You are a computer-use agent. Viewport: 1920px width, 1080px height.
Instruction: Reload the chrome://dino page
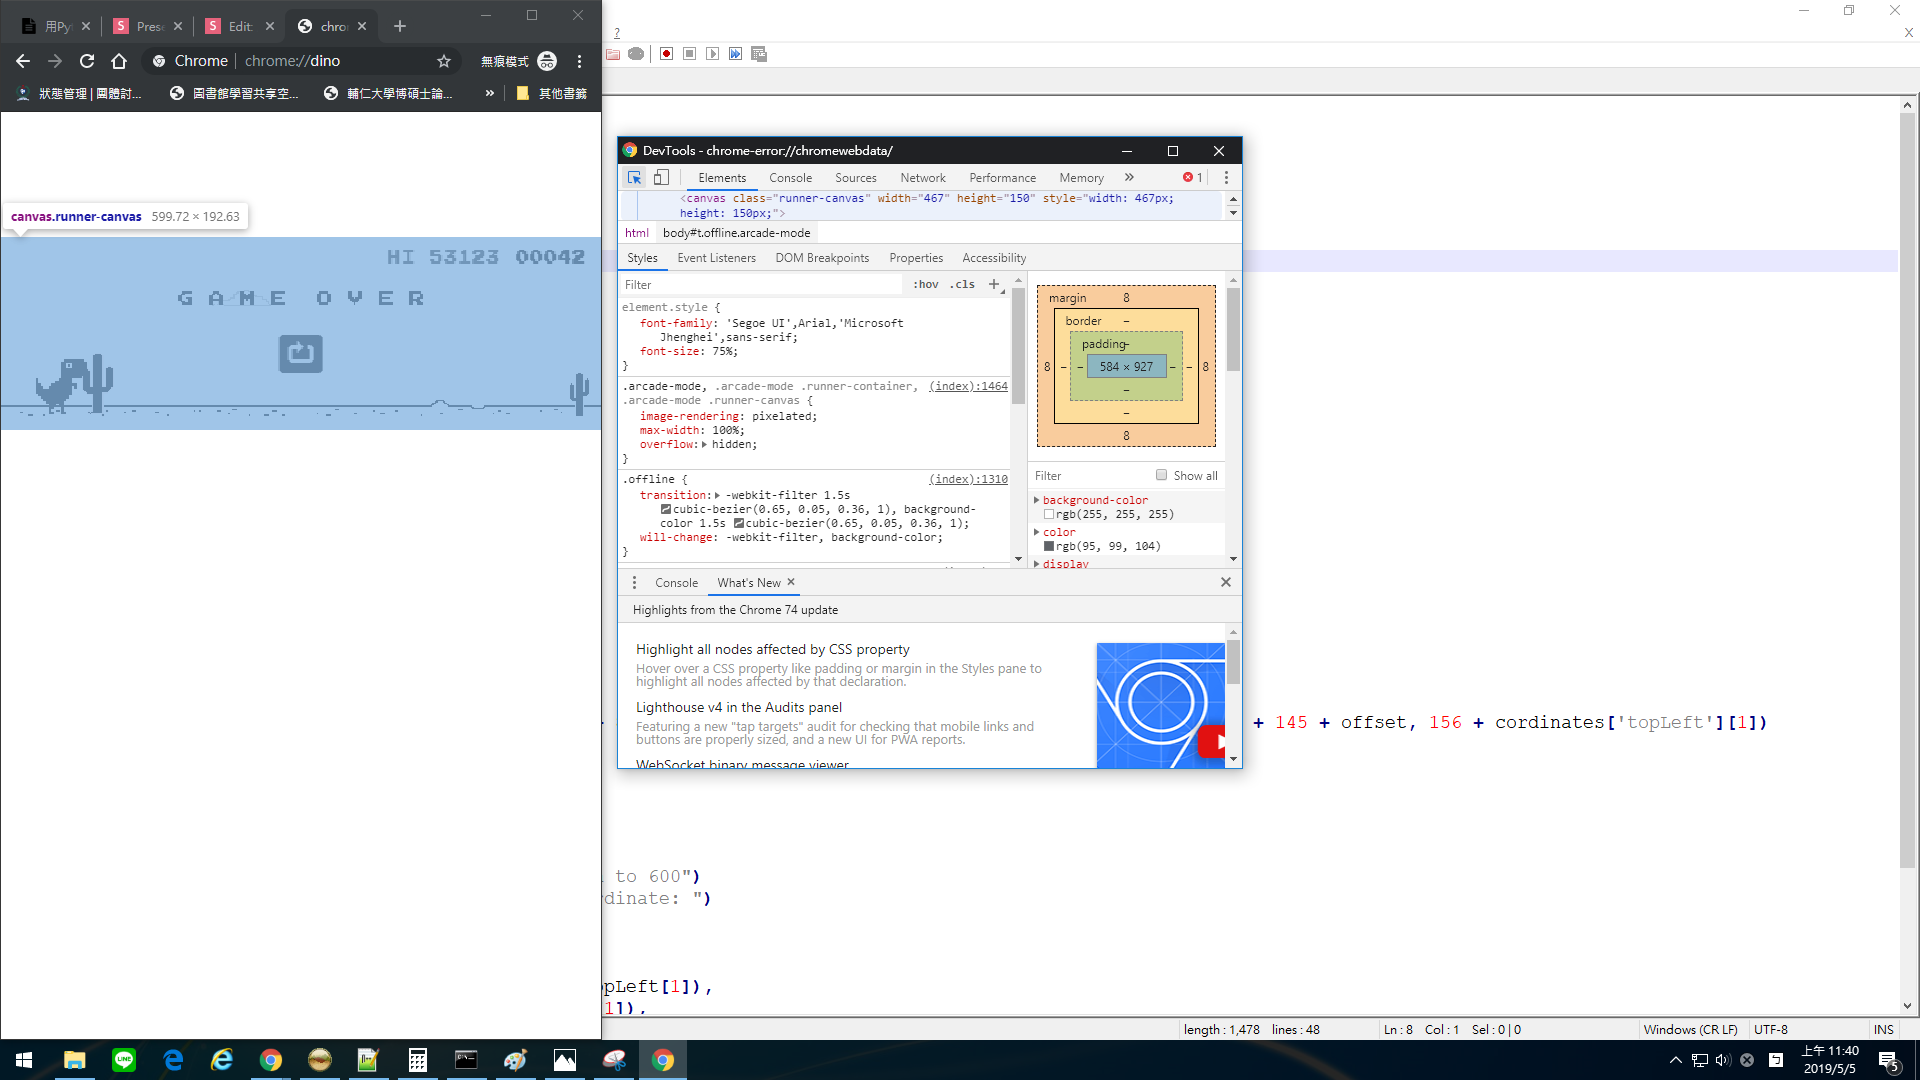pyautogui.click(x=87, y=61)
